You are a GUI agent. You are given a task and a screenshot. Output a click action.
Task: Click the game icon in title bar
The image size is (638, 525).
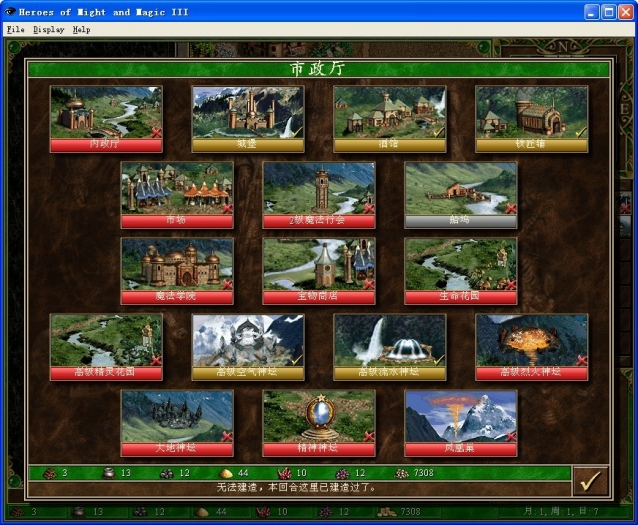(10, 12)
